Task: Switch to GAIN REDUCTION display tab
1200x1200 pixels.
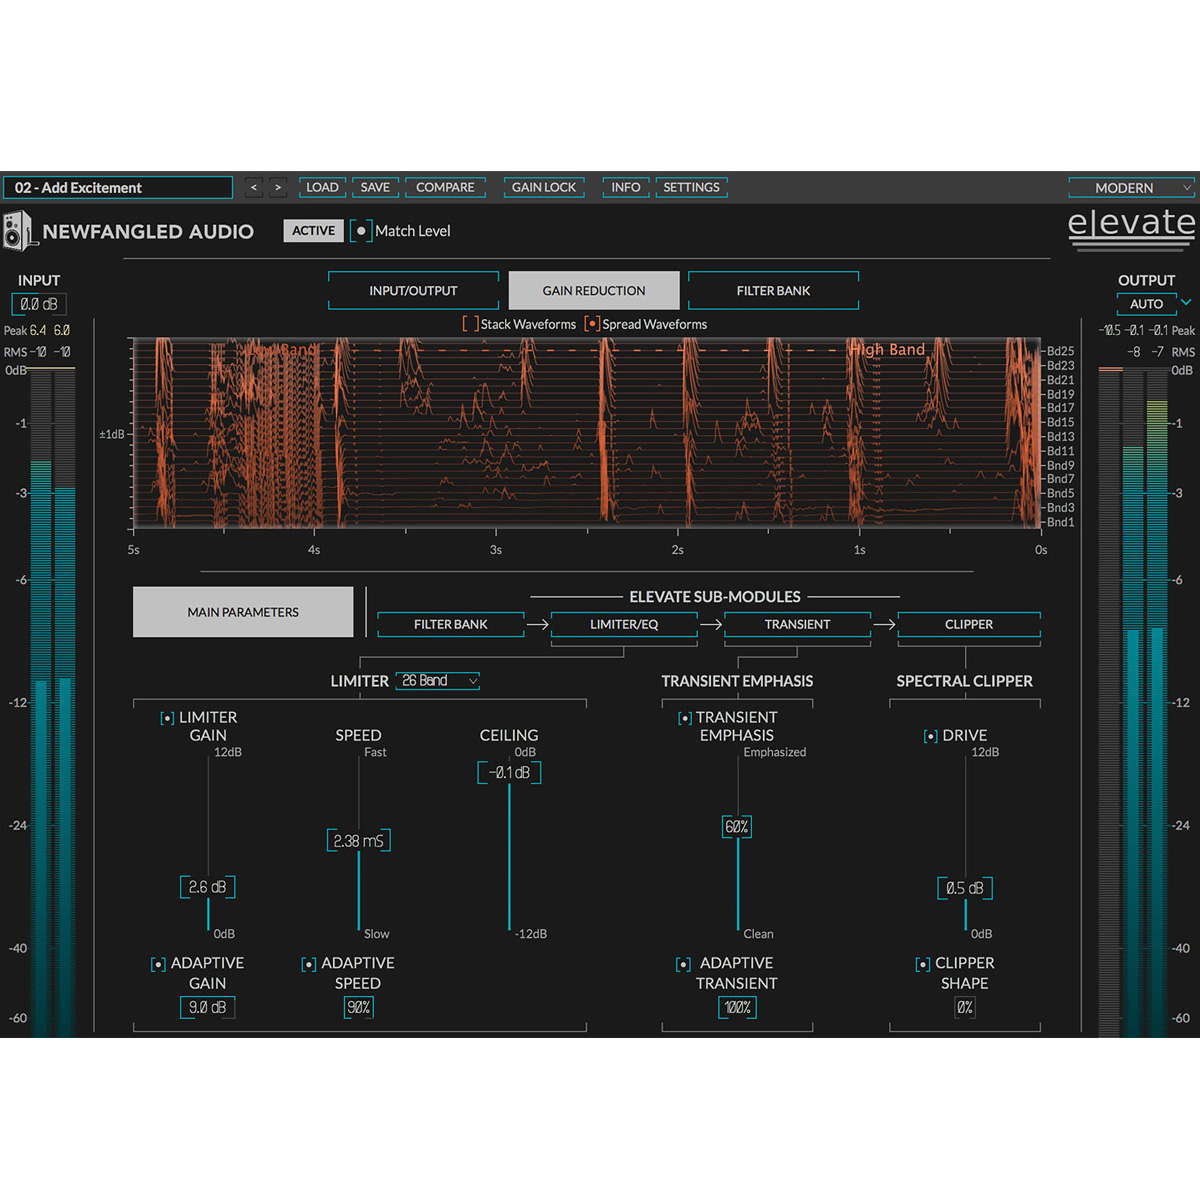Action: coord(594,291)
